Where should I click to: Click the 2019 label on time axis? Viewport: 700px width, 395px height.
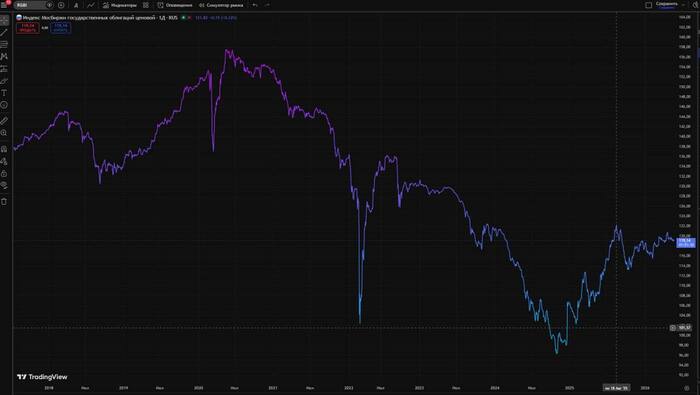point(124,388)
